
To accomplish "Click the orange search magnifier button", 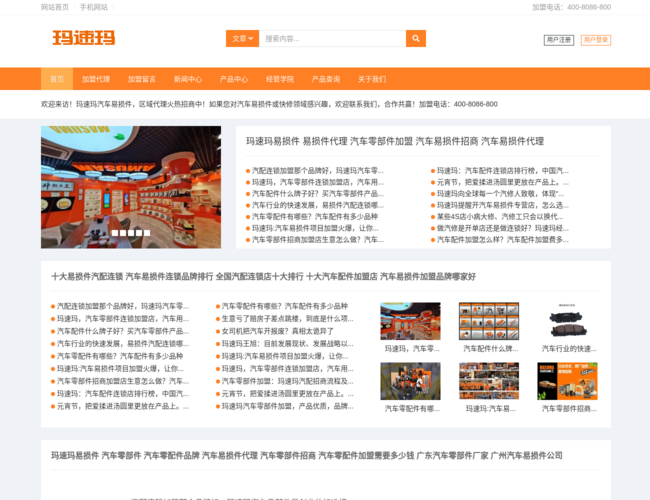I will (x=416, y=39).
